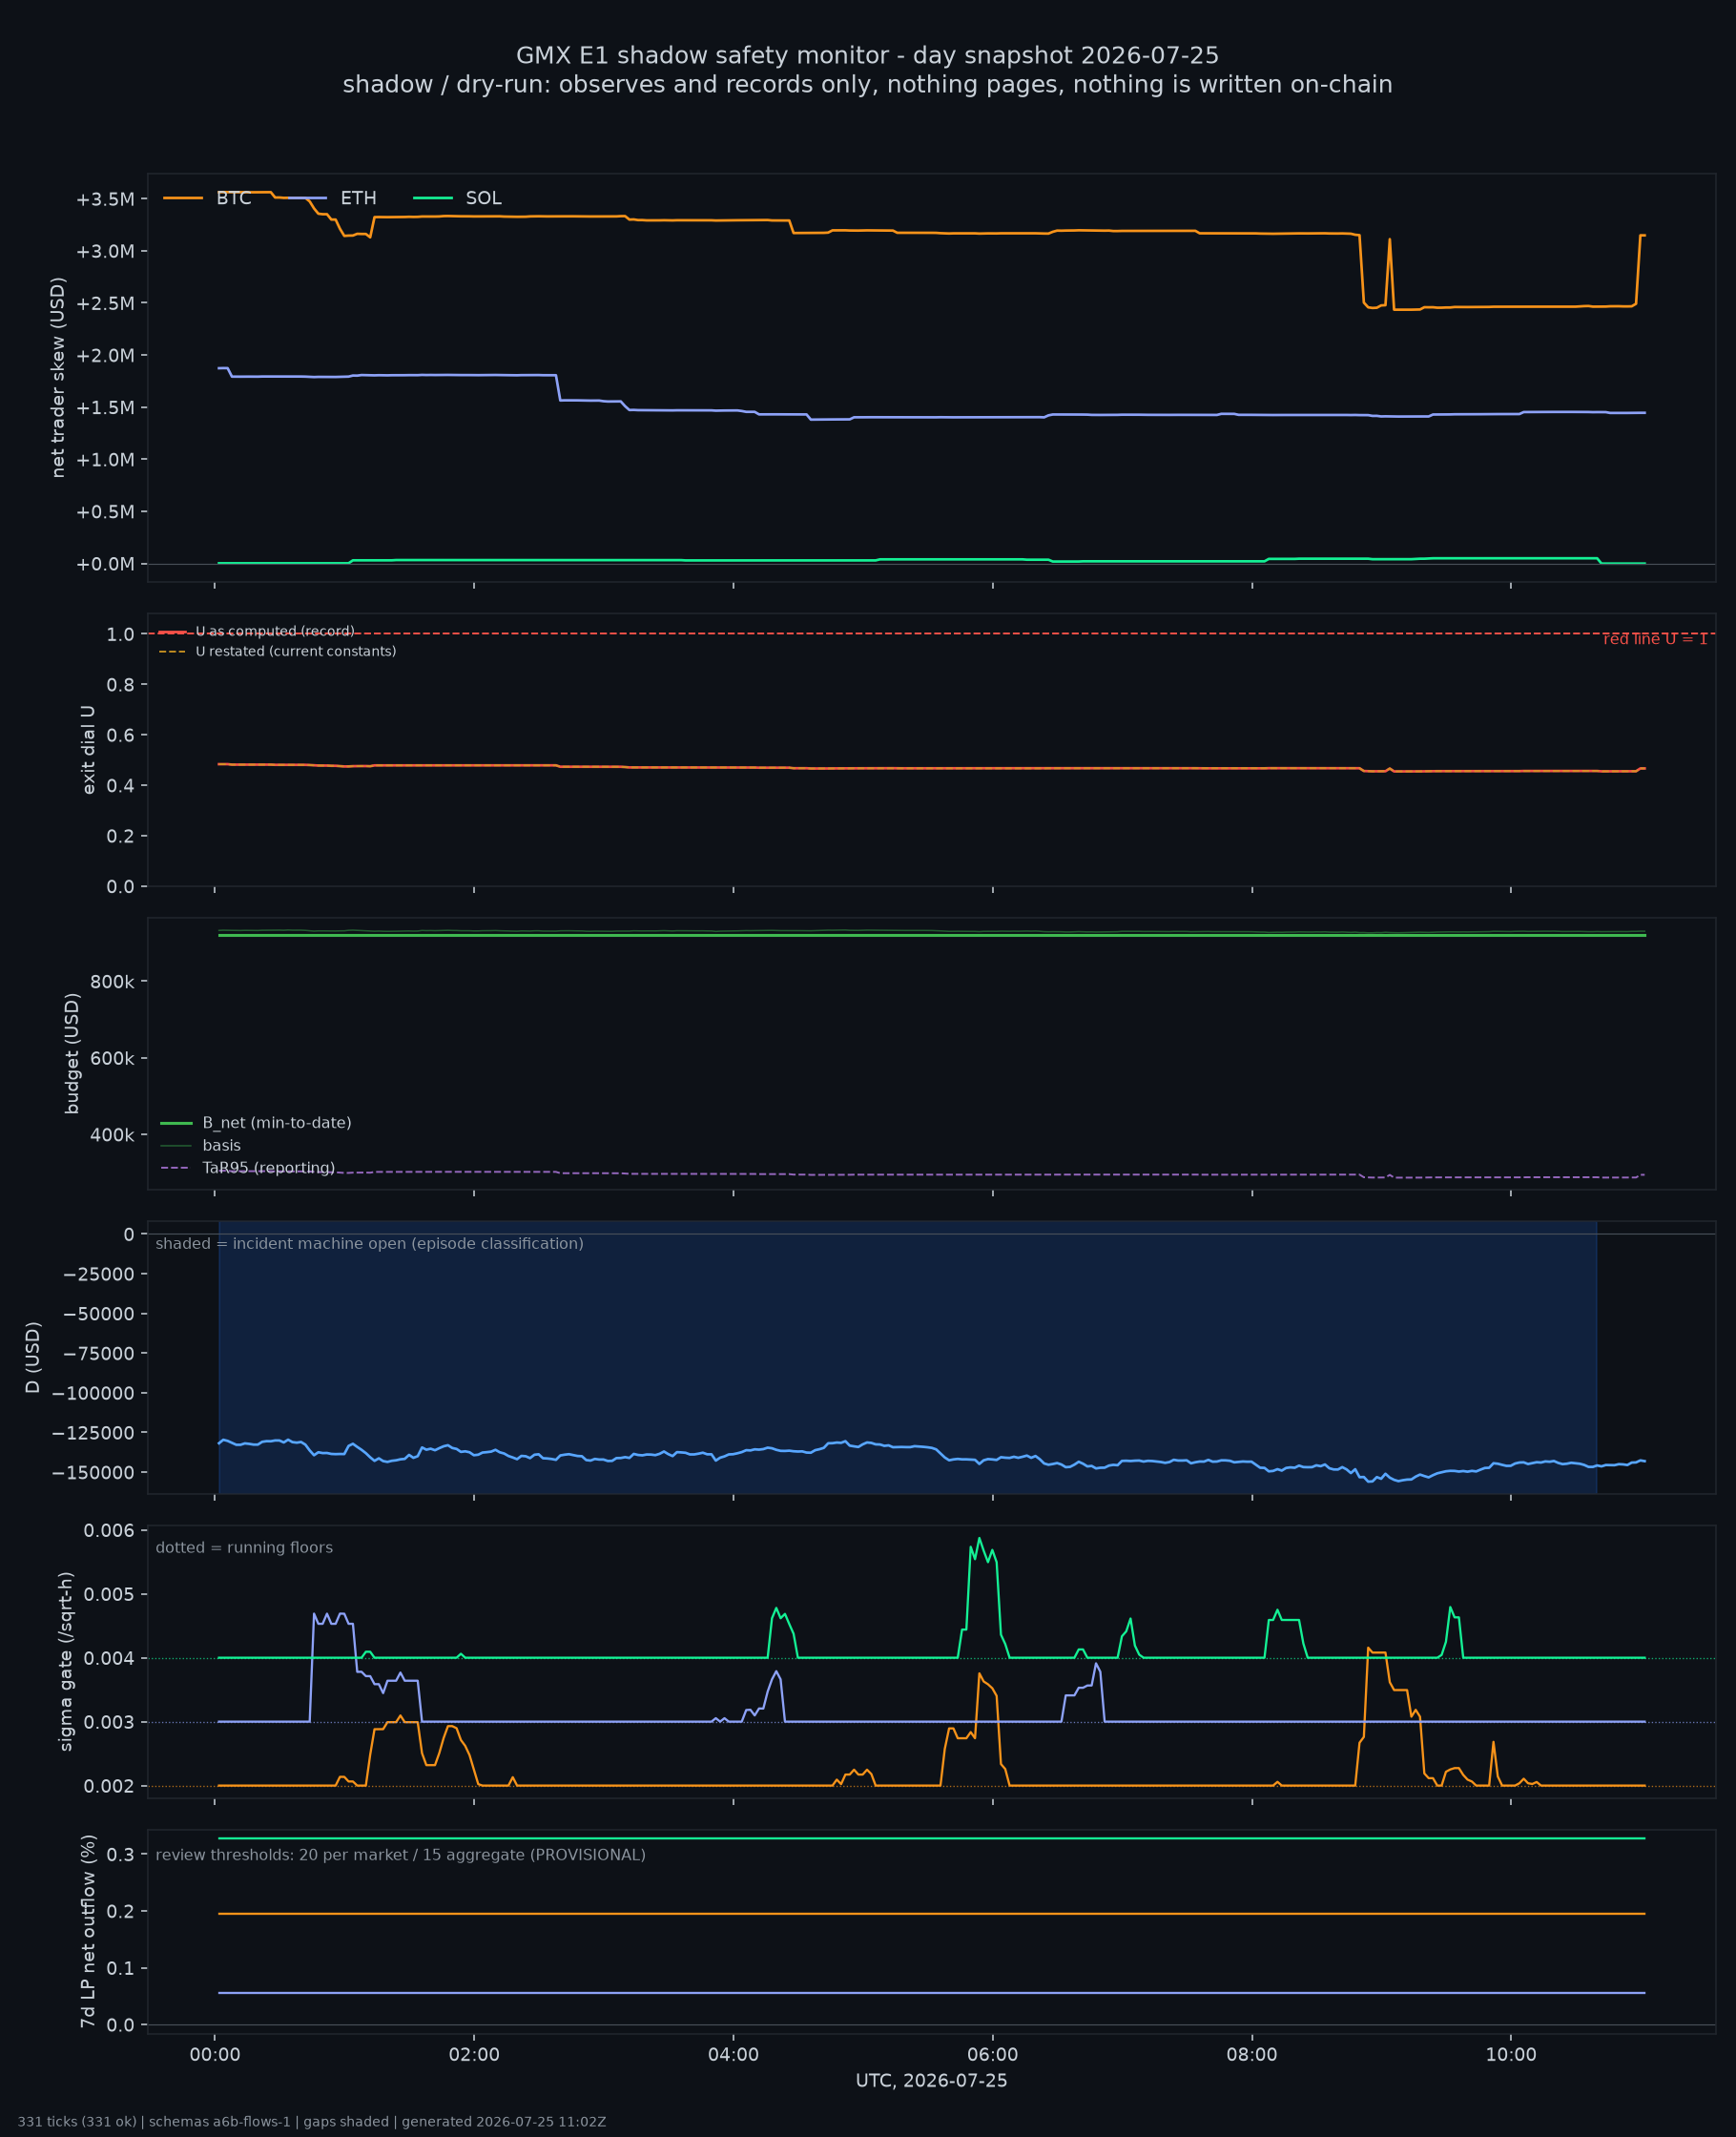Click the 'red line U = 1' annotation
This screenshot has width=1736, height=2137.
(x=1655, y=639)
